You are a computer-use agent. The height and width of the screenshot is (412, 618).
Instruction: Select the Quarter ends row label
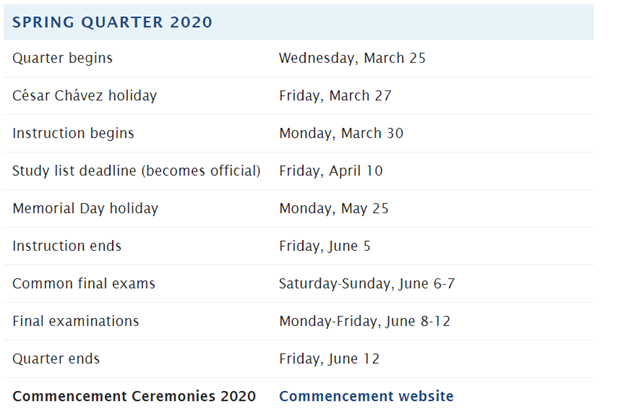tap(56, 359)
